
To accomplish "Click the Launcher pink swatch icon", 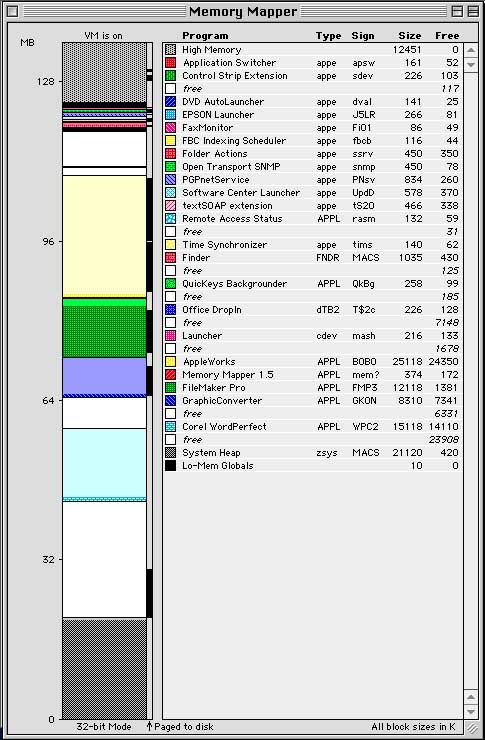I will pos(170,336).
